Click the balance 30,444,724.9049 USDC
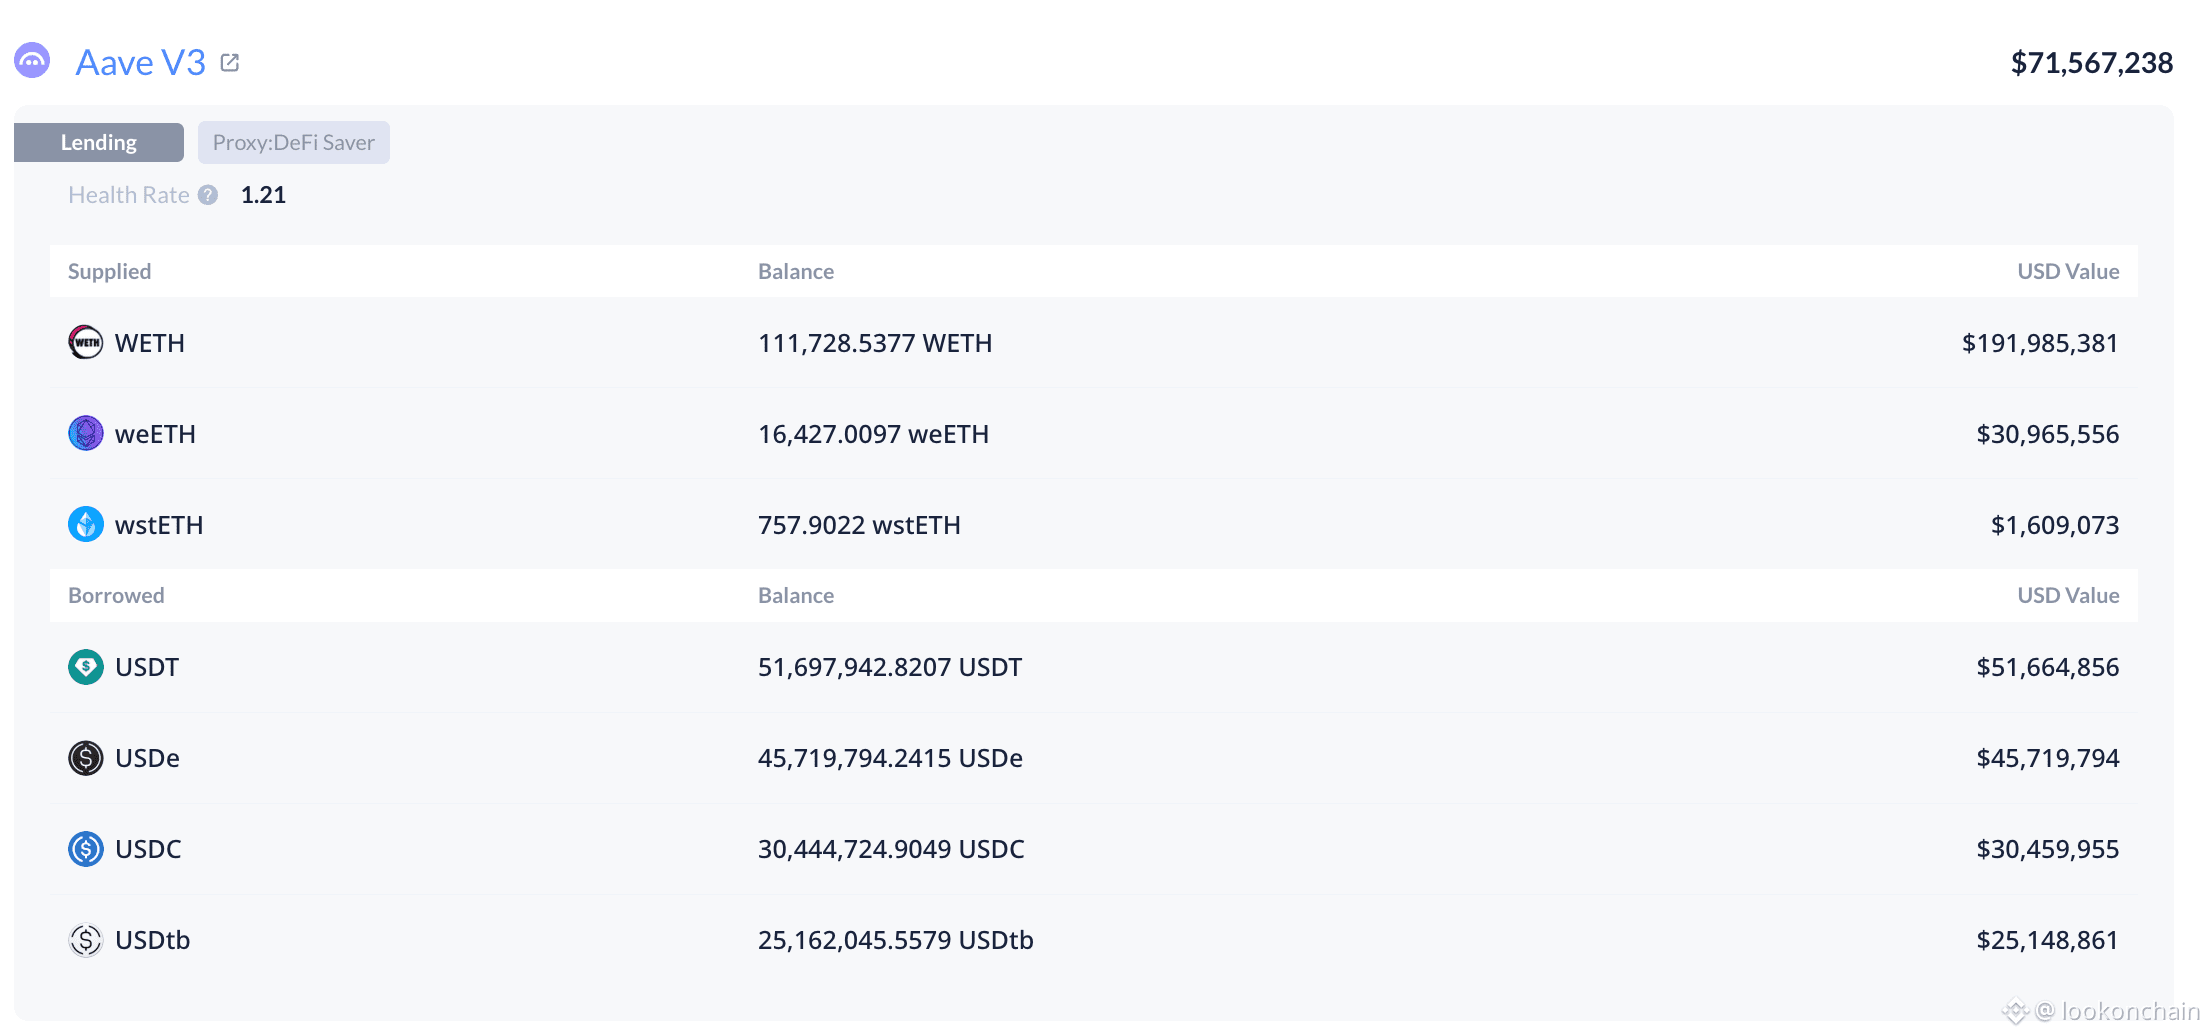Screen dimensions: 2208x1036 pyautogui.click(x=891, y=849)
